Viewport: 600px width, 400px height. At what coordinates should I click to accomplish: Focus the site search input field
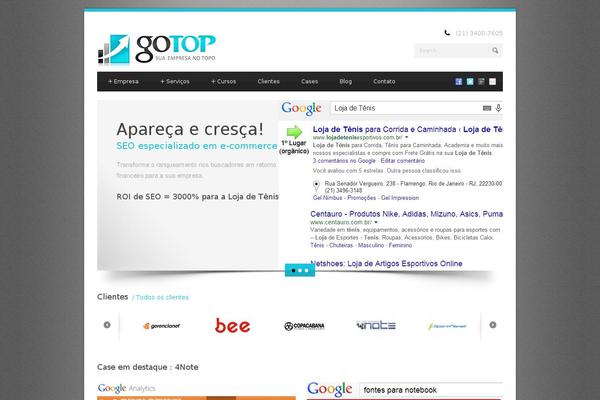click(452, 51)
